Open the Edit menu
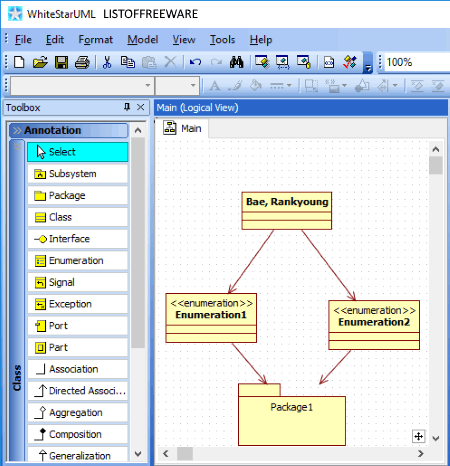This screenshot has height=466, width=450. pos(55,40)
